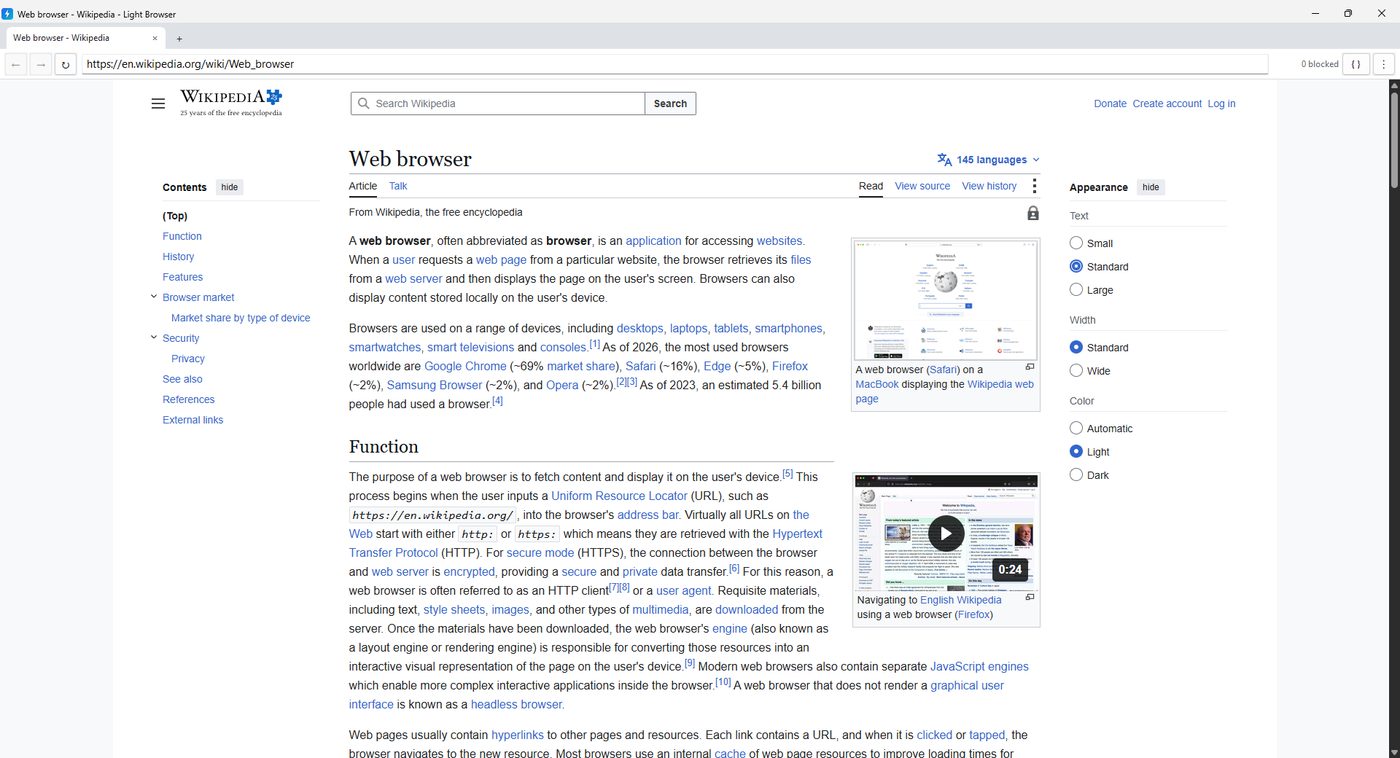Focus the Search Wikipedia input field
1400x758 pixels.
pos(498,104)
